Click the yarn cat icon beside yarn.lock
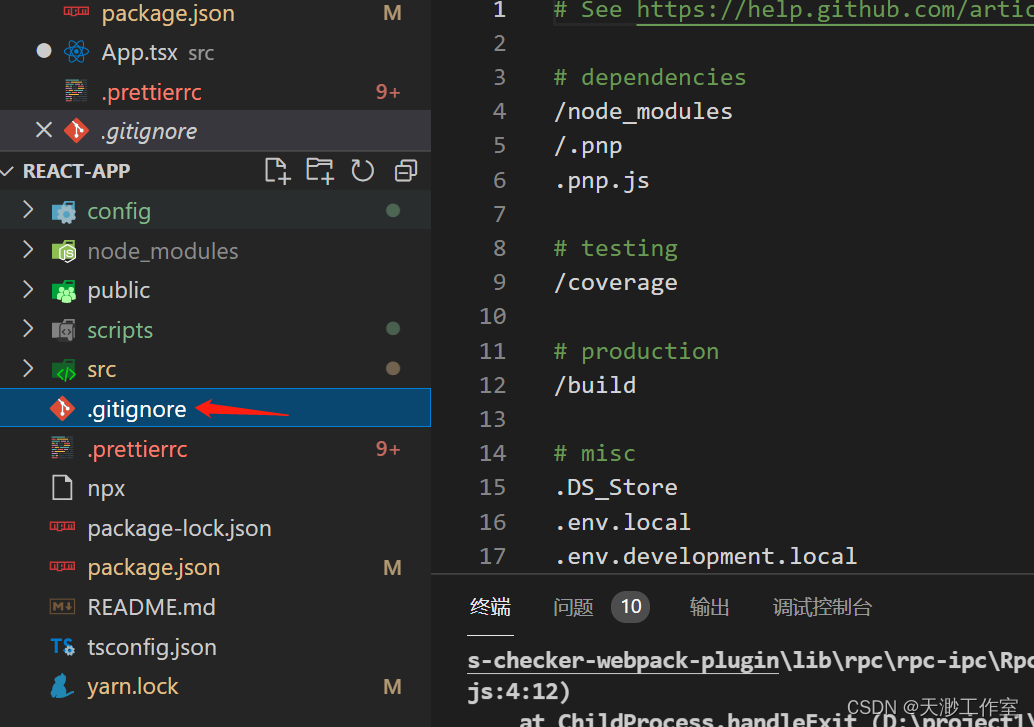1034x727 pixels. tap(62, 686)
